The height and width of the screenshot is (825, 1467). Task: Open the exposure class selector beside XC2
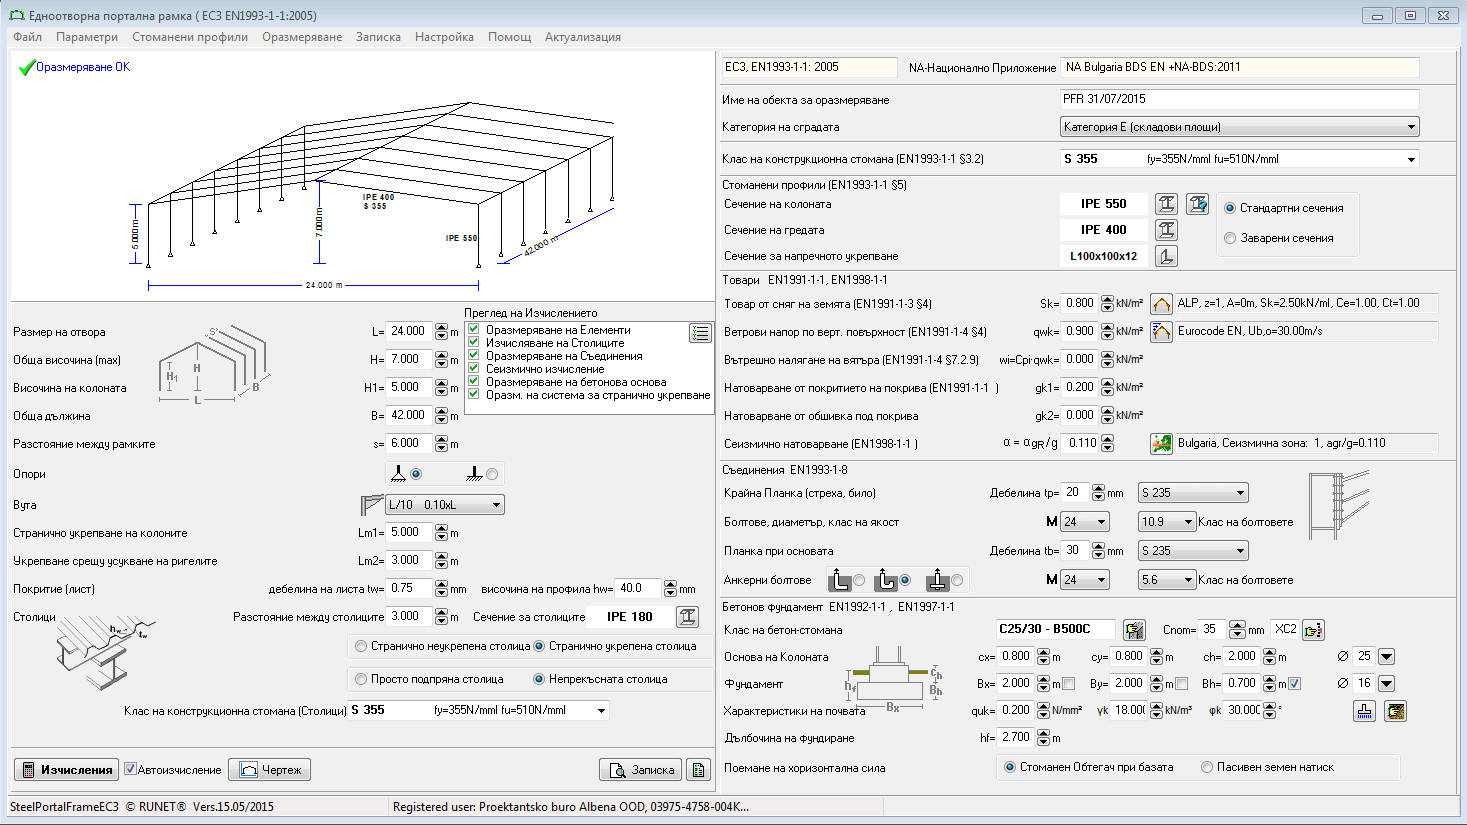coord(1313,629)
